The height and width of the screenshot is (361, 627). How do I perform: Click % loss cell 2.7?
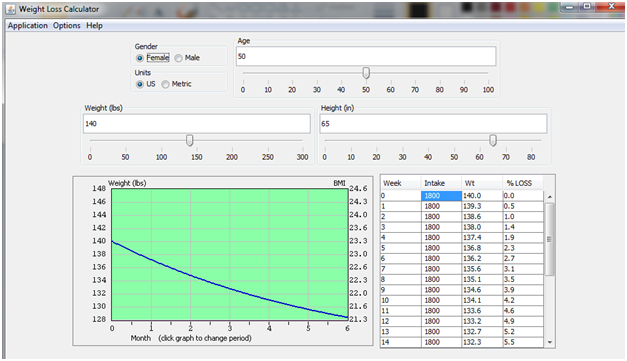pyautogui.click(x=523, y=259)
